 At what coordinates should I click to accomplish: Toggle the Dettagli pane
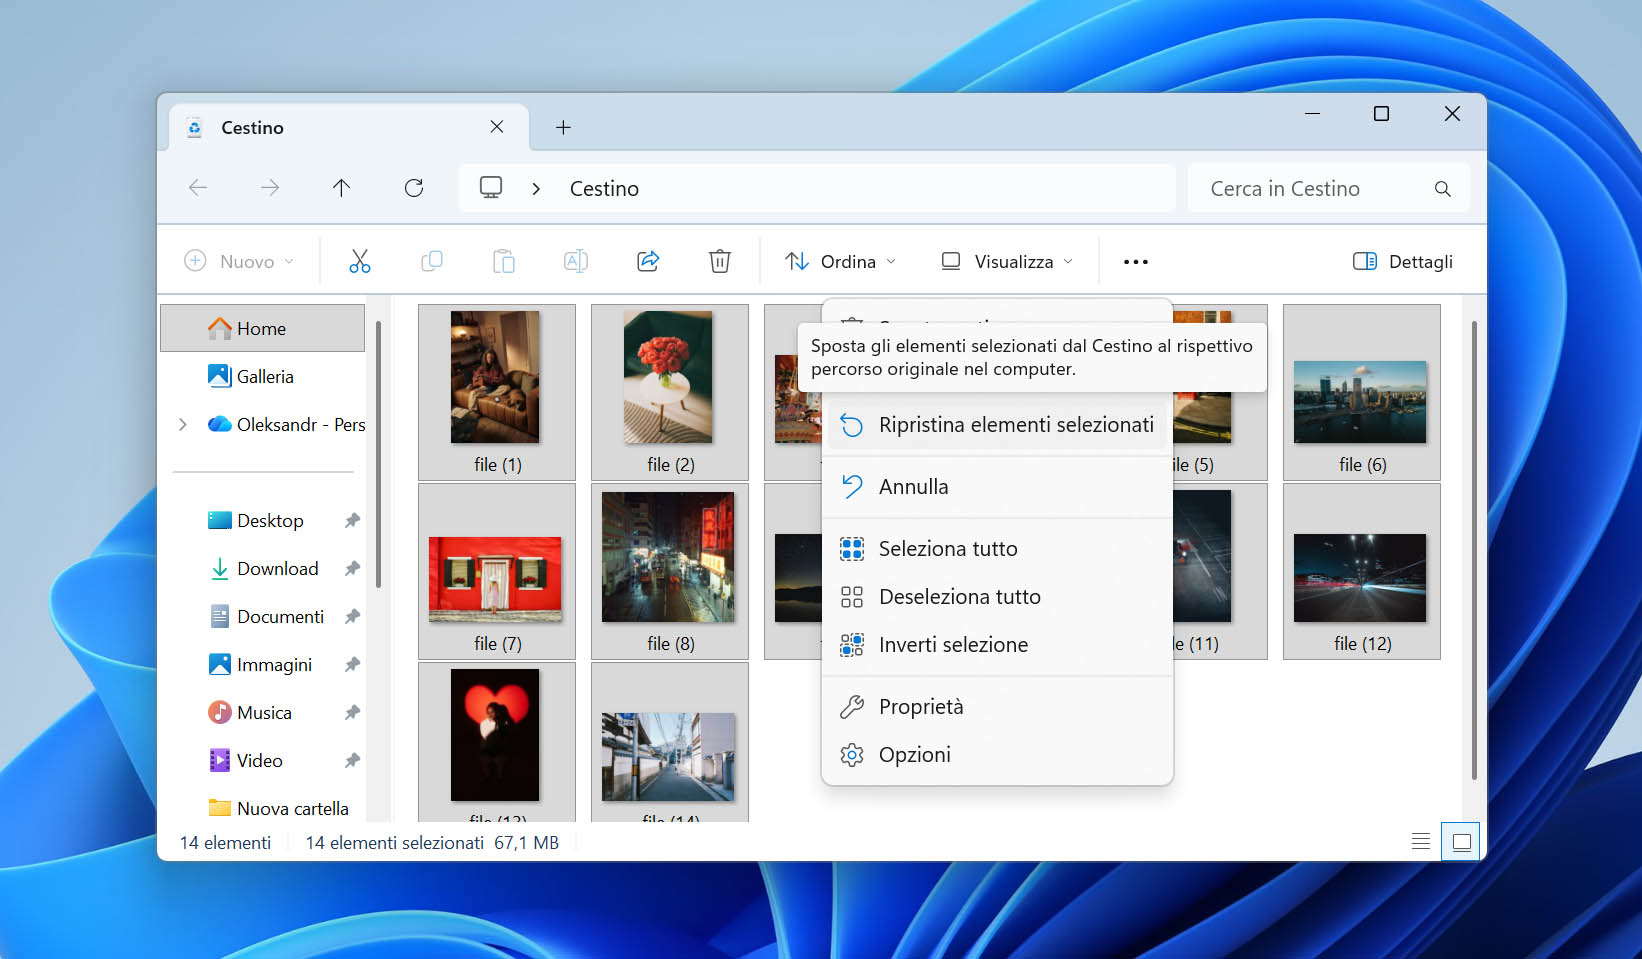coord(1402,261)
